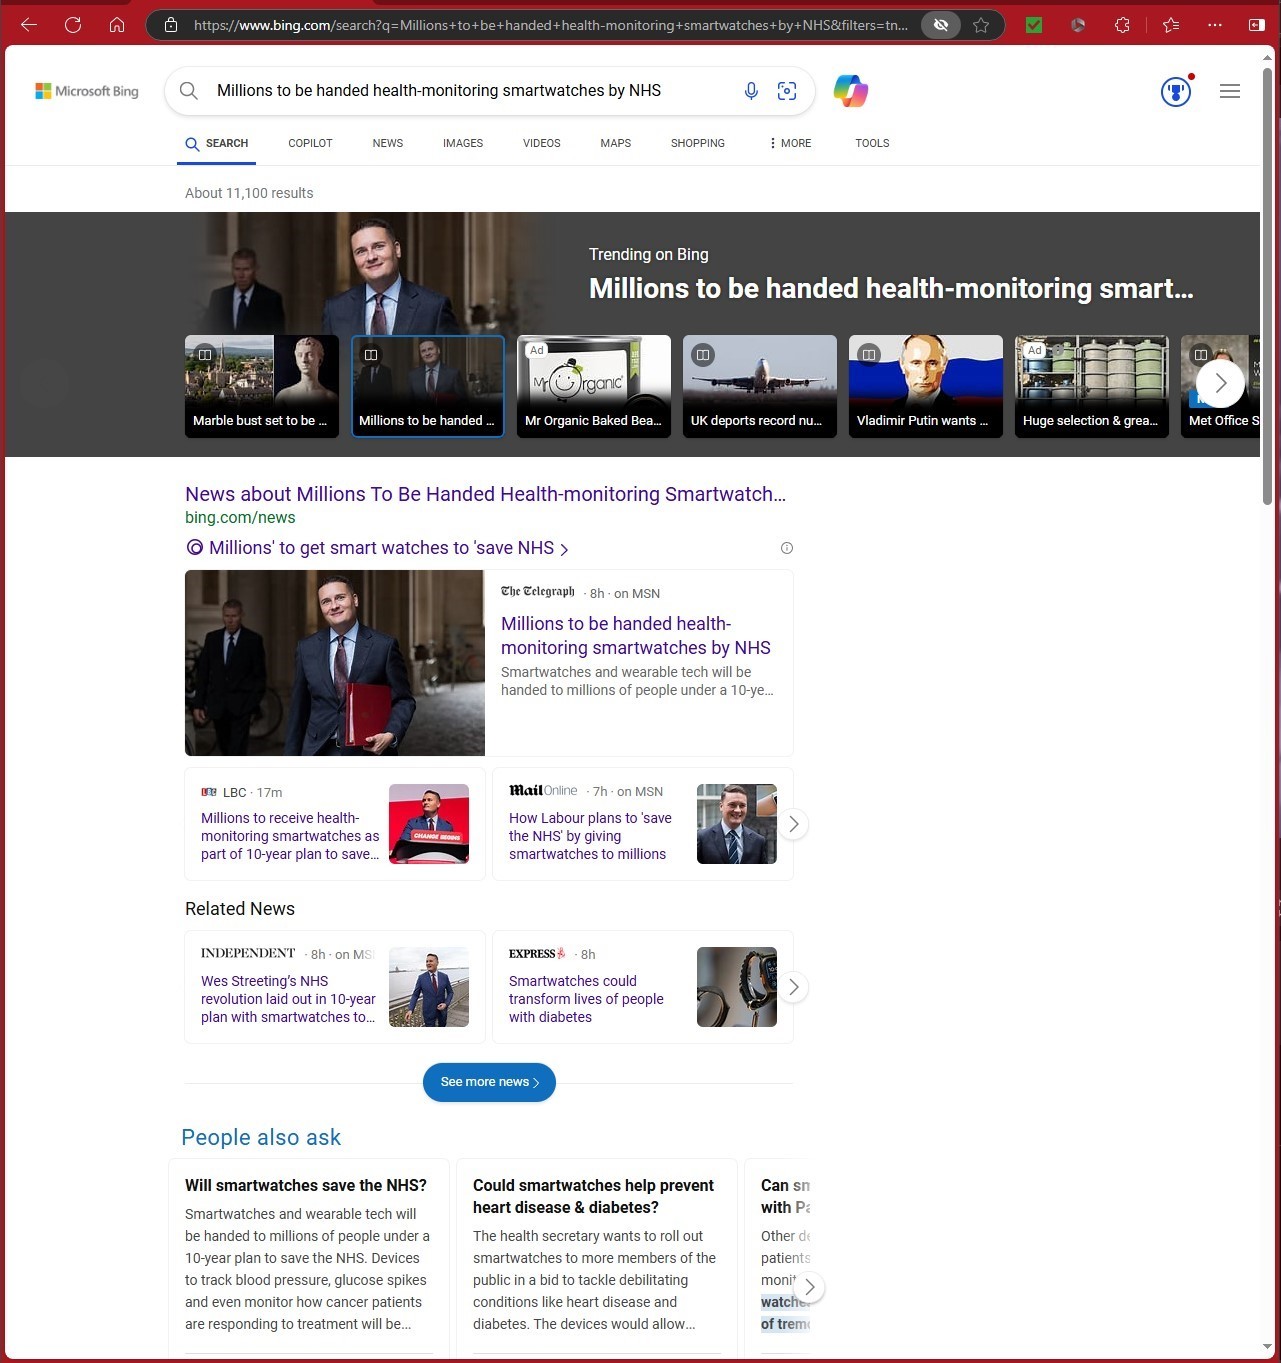The image size is (1281, 1363).
Task: Expand 'Millions' to get smart watches topic
Action: pyautogui.click(x=378, y=548)
